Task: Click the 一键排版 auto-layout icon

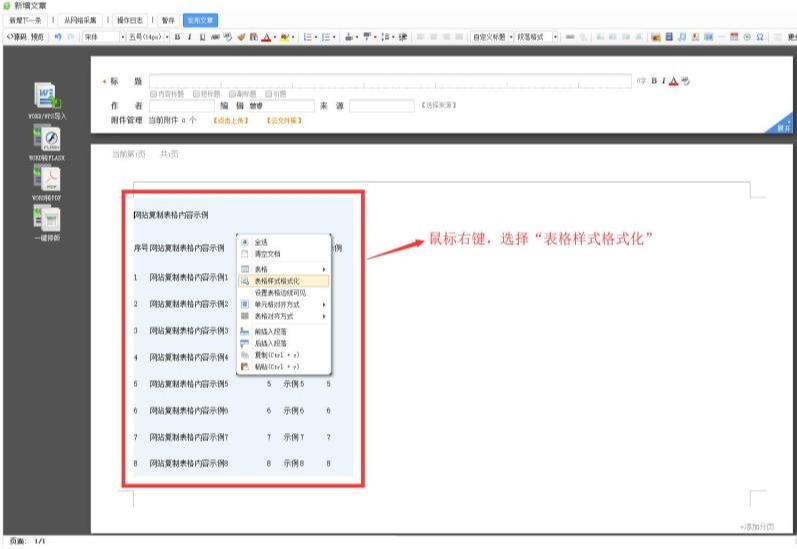Action: pos(48,220)
